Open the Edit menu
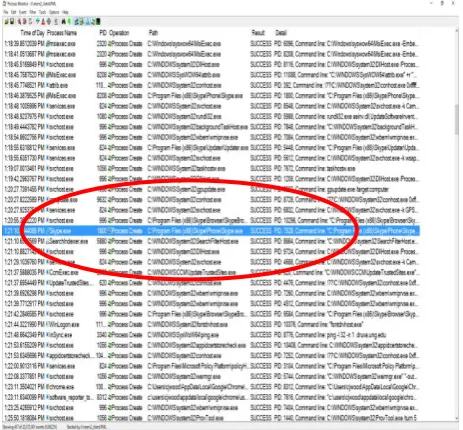Screen dimensions: 463x430 [13, 12]
